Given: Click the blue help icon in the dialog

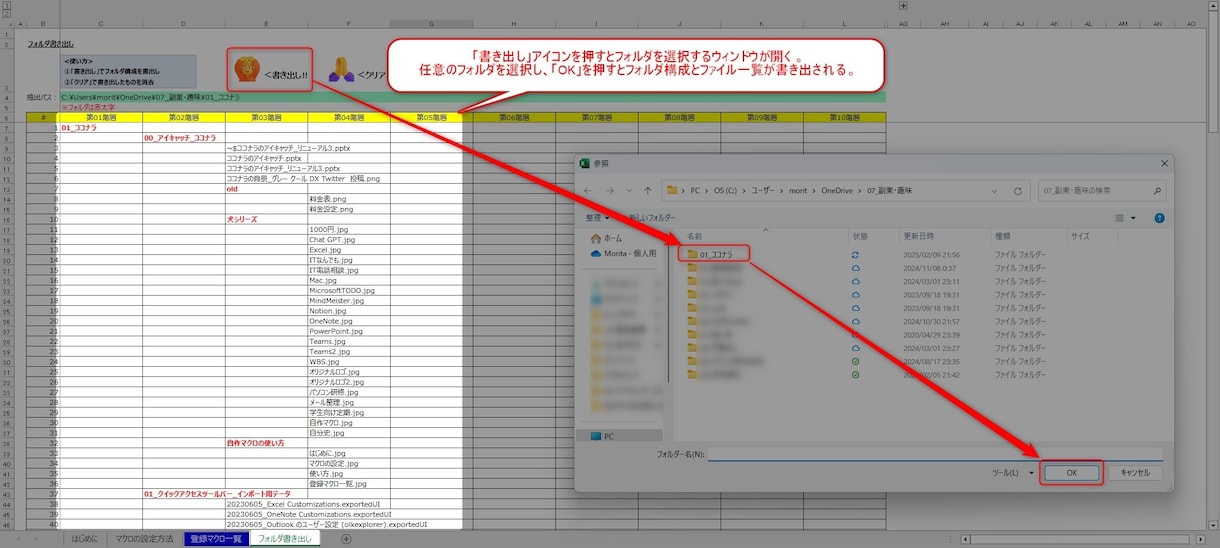Looking at the screenshot, I should pyautogui.click(x=1158, y=218).
